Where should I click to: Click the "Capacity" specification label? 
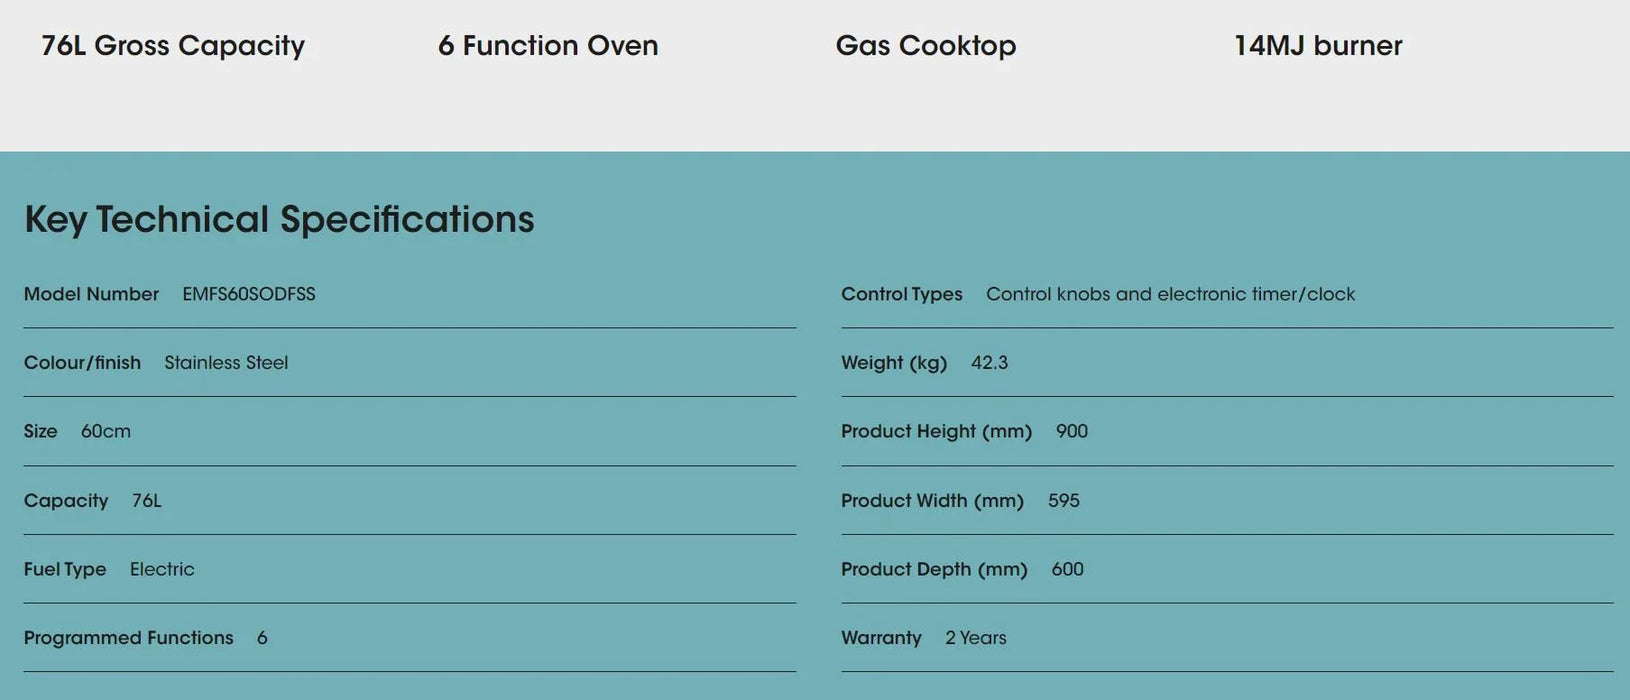click(x=66, y=501)
